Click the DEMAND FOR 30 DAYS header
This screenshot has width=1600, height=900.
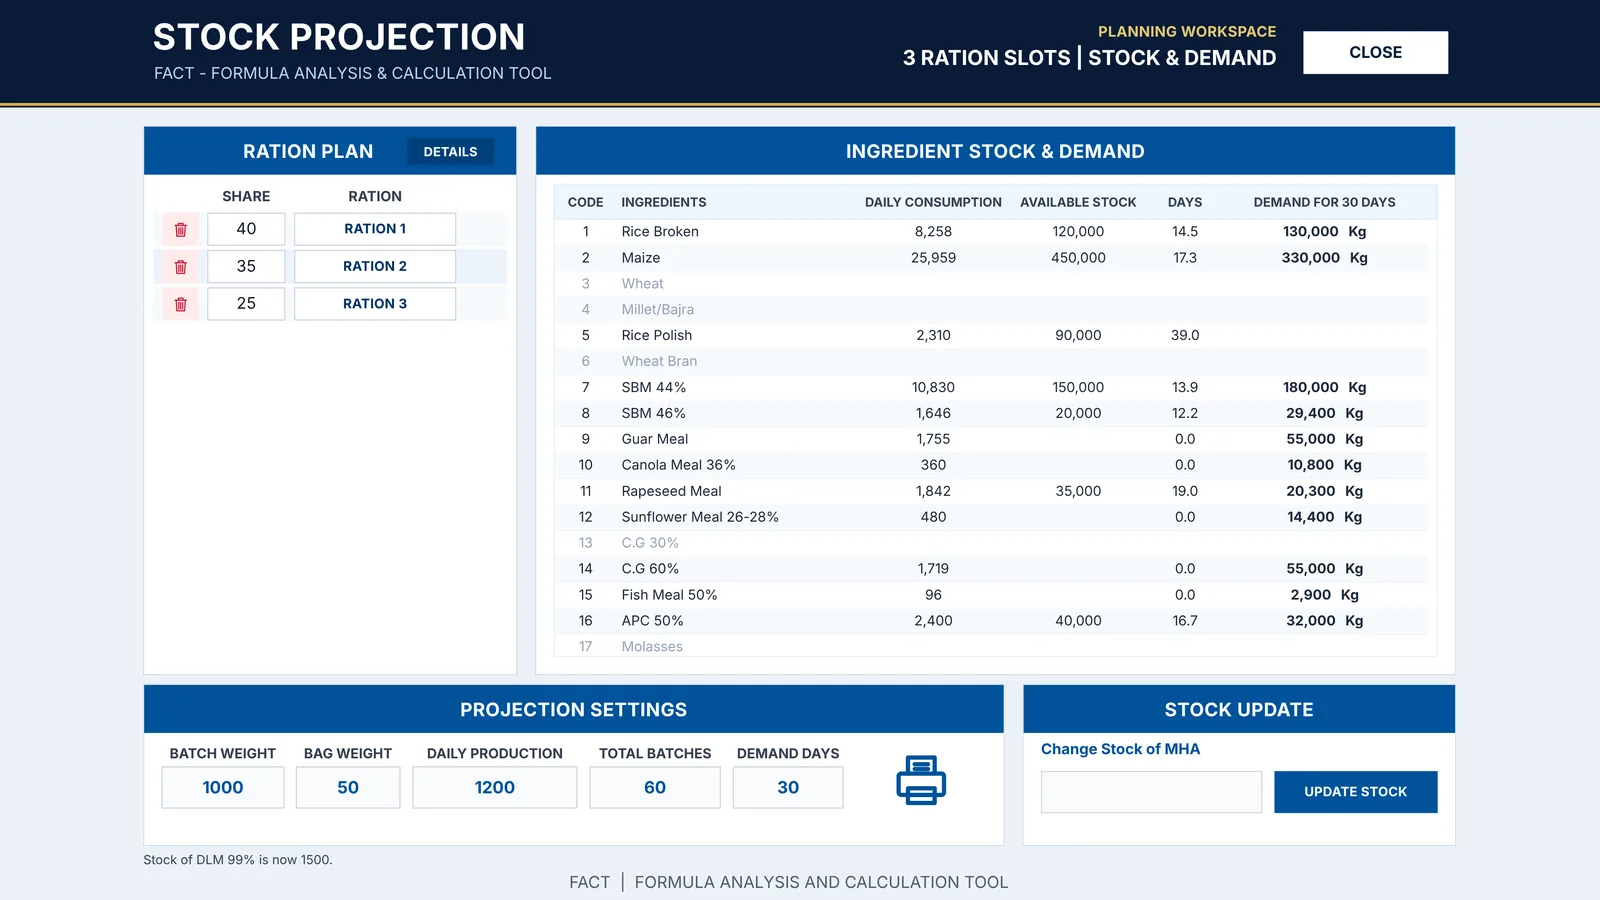coord(1324,202)
